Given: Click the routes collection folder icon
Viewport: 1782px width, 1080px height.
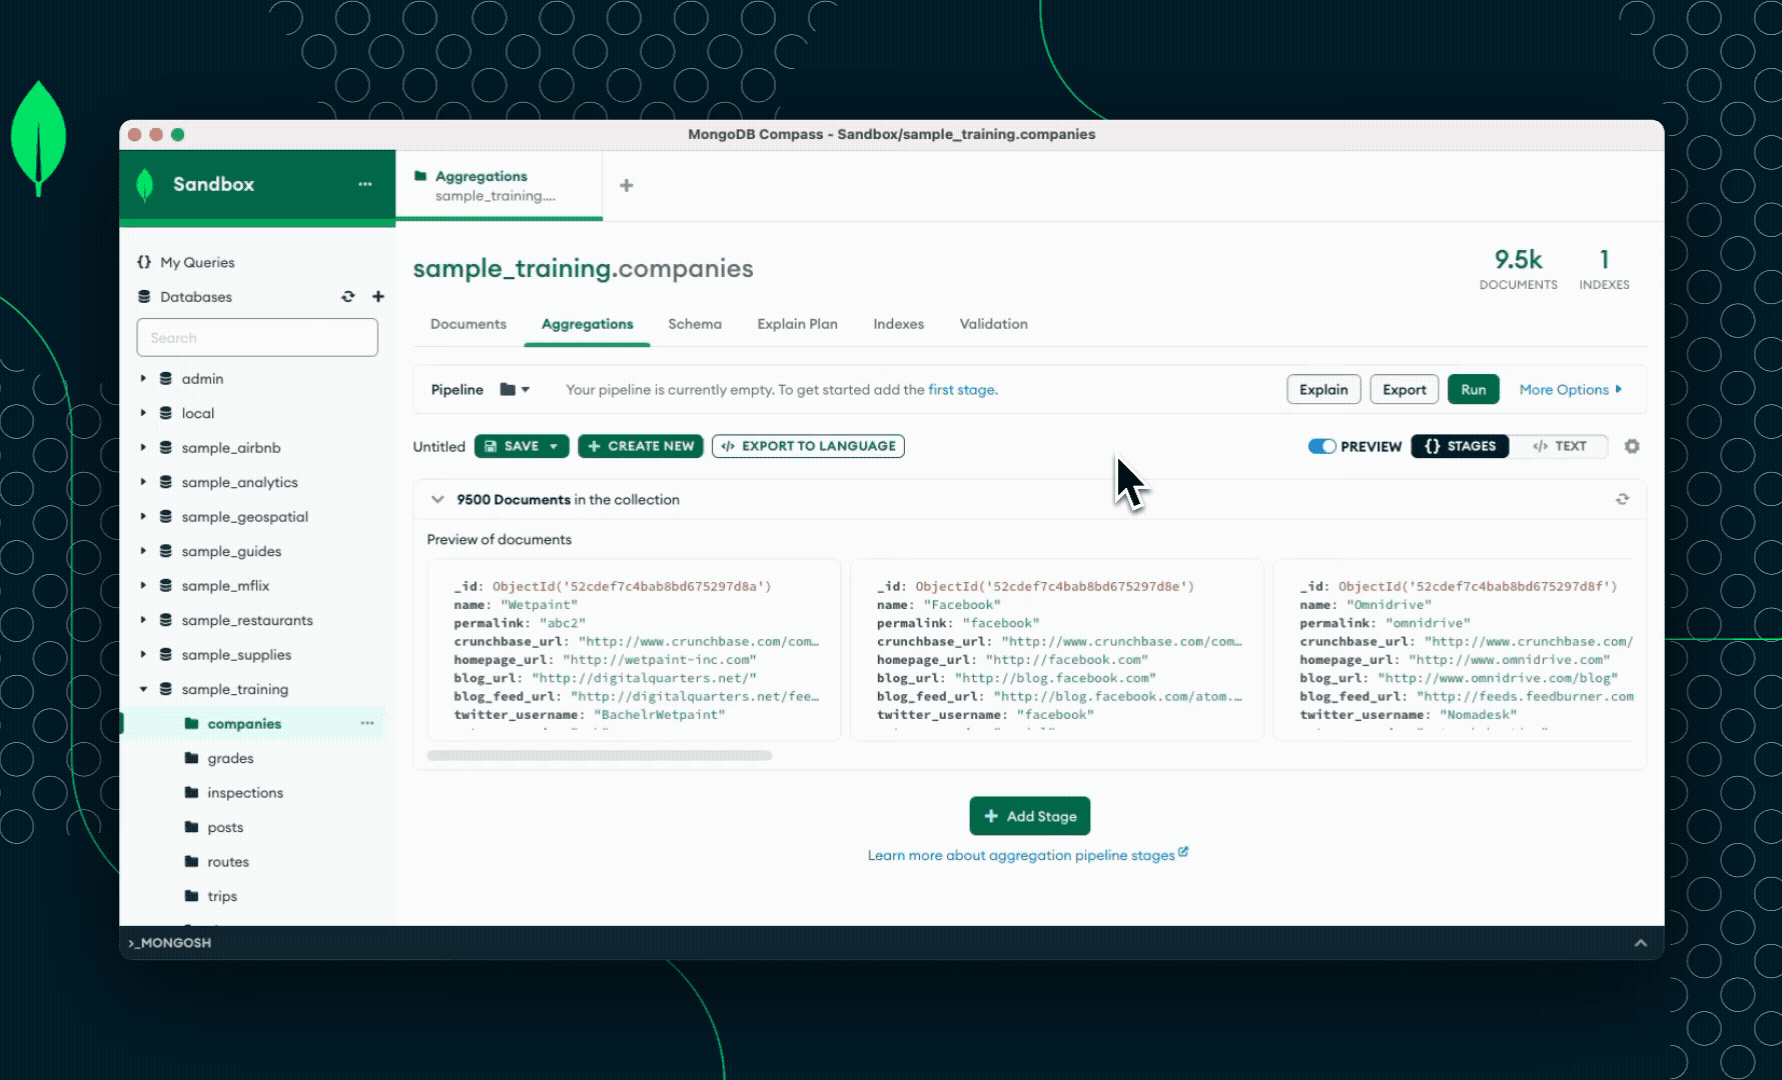Looking at the screenshot, I should pyautogui.click(x=192, y=861).
